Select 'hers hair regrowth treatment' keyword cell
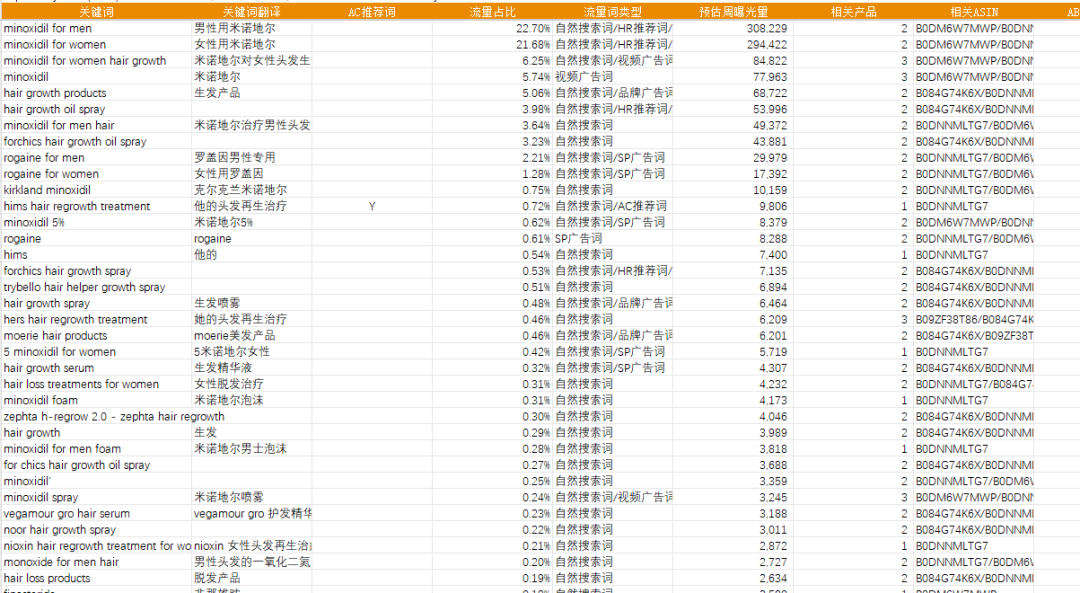The image size is (1080, 593). [x=96, y=320]
